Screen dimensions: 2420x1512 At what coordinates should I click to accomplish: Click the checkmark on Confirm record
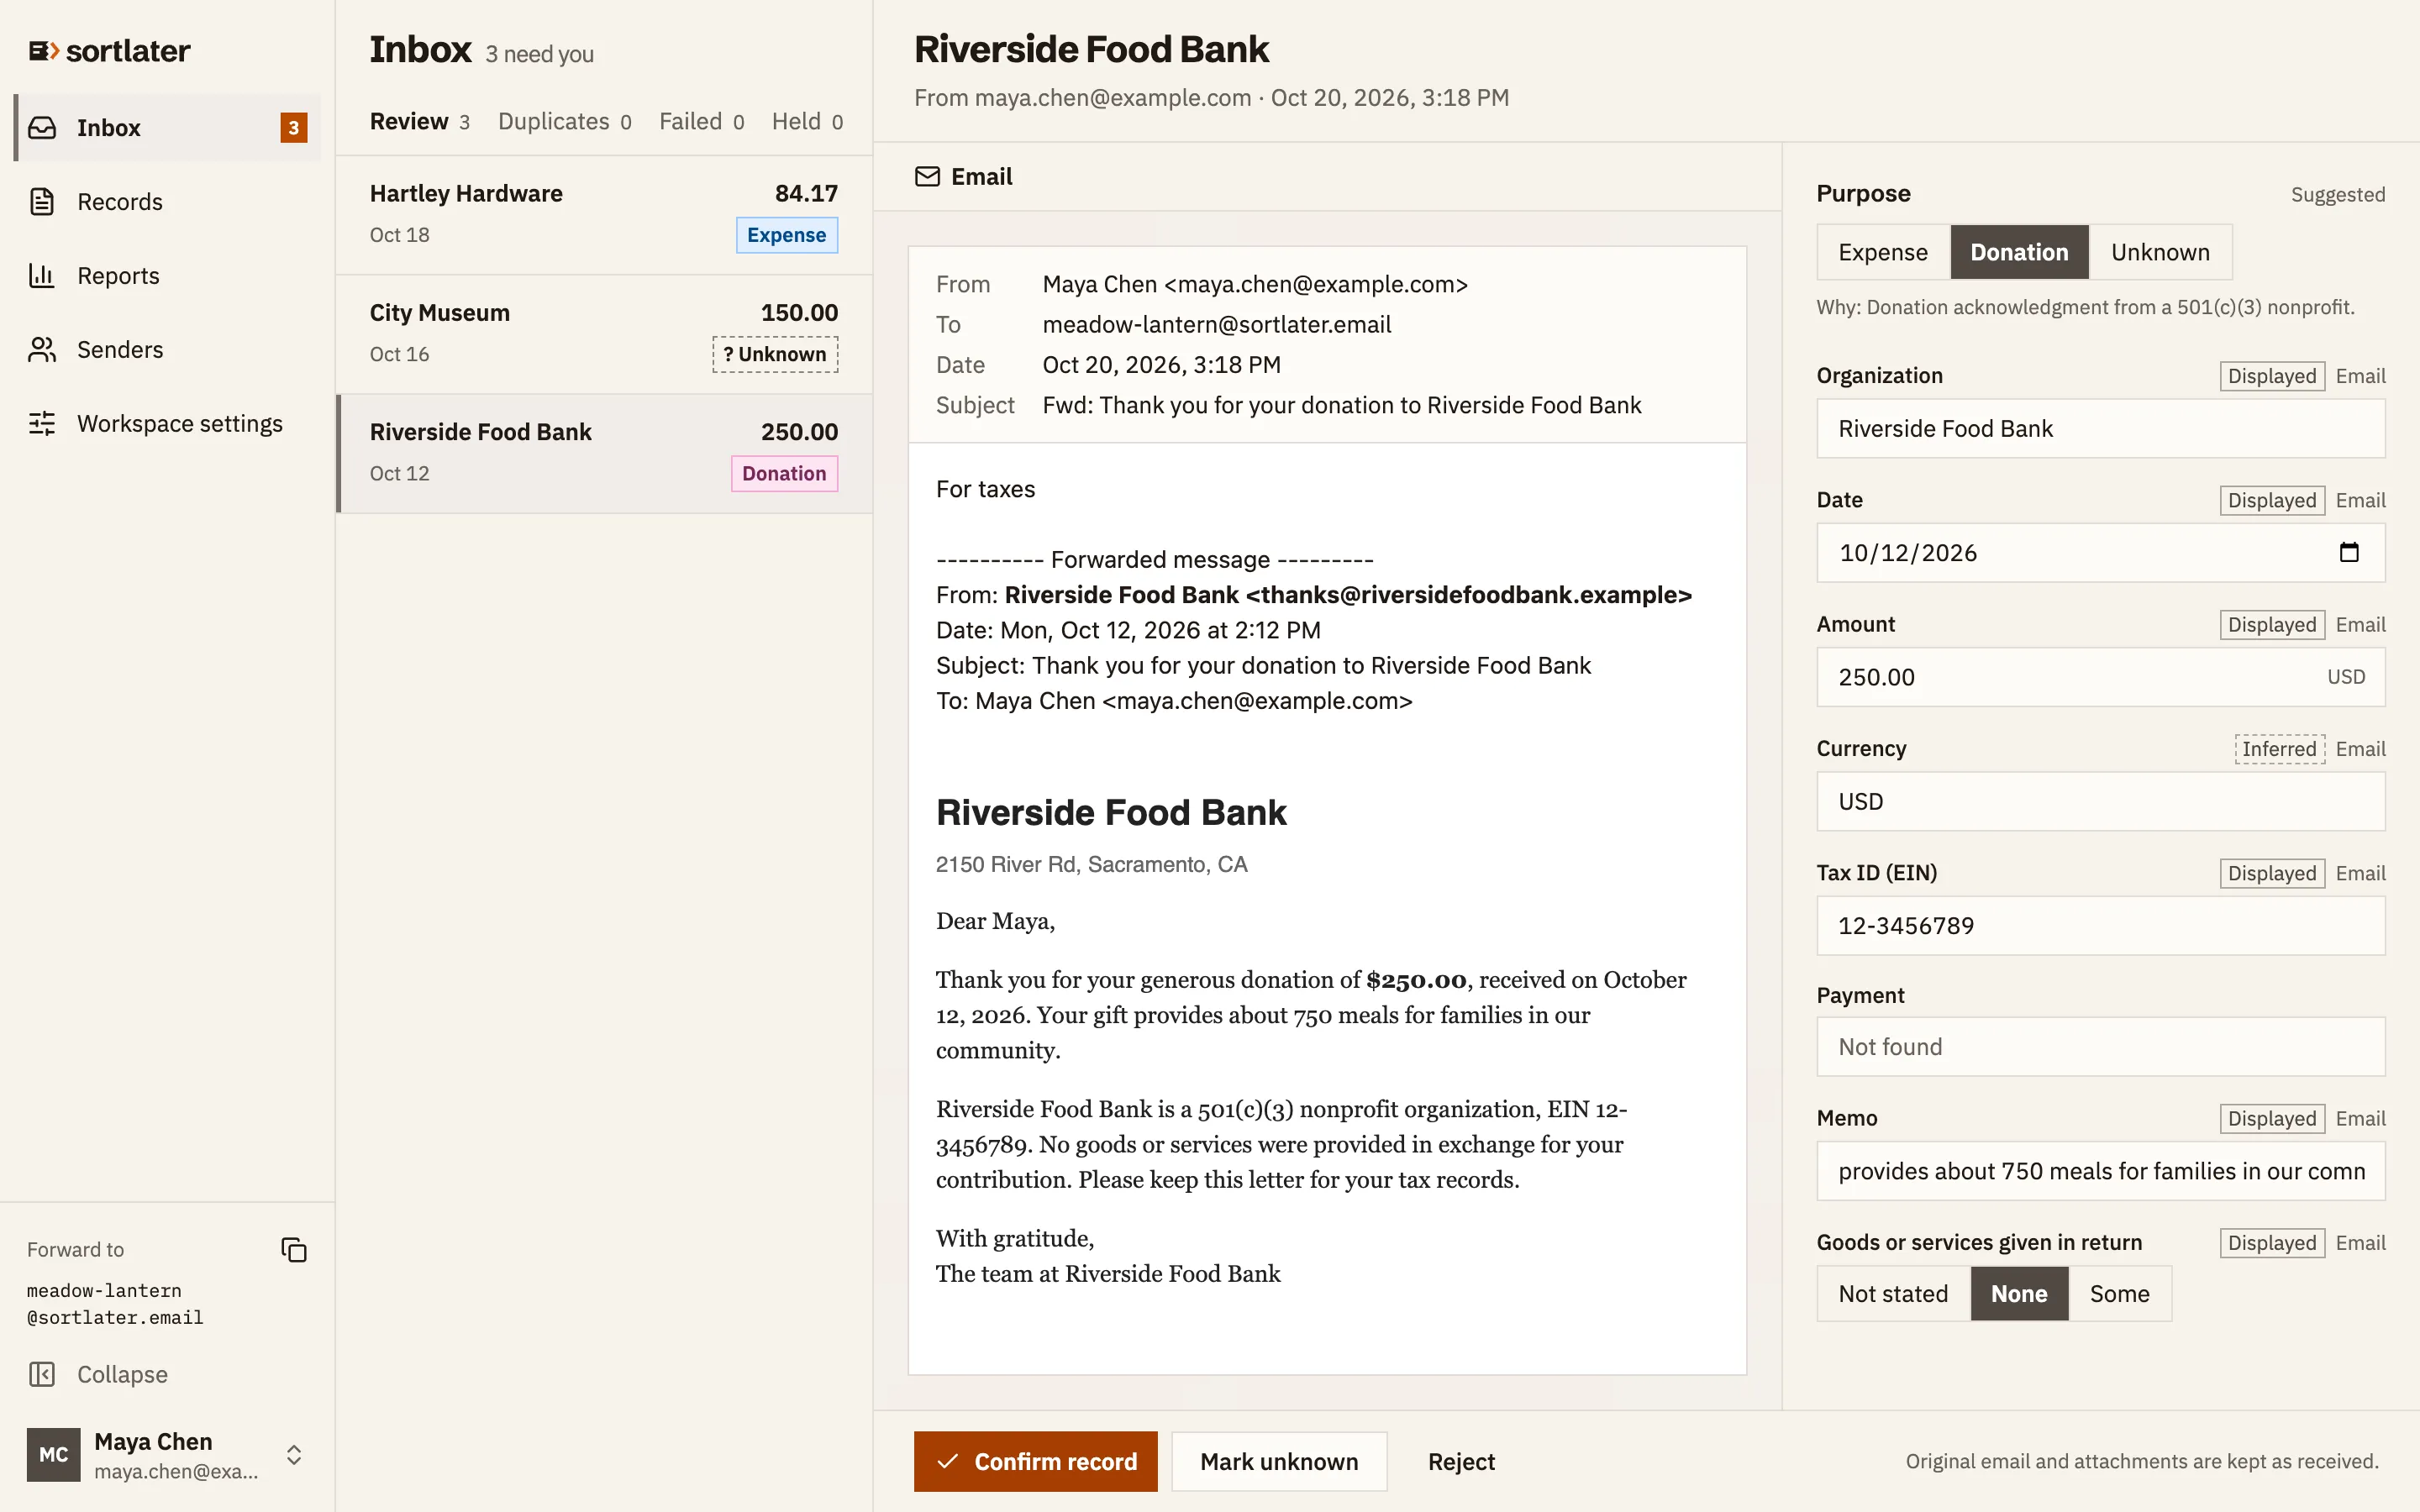[948, 1461]
